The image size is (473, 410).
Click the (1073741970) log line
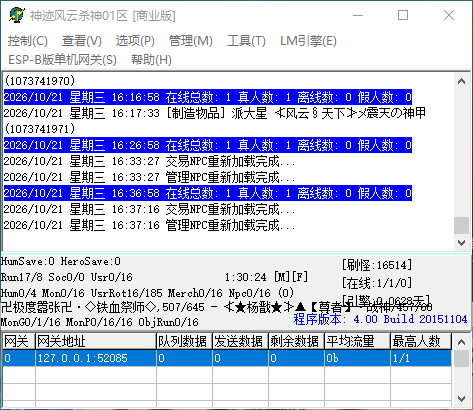click(x=40, y=81)
